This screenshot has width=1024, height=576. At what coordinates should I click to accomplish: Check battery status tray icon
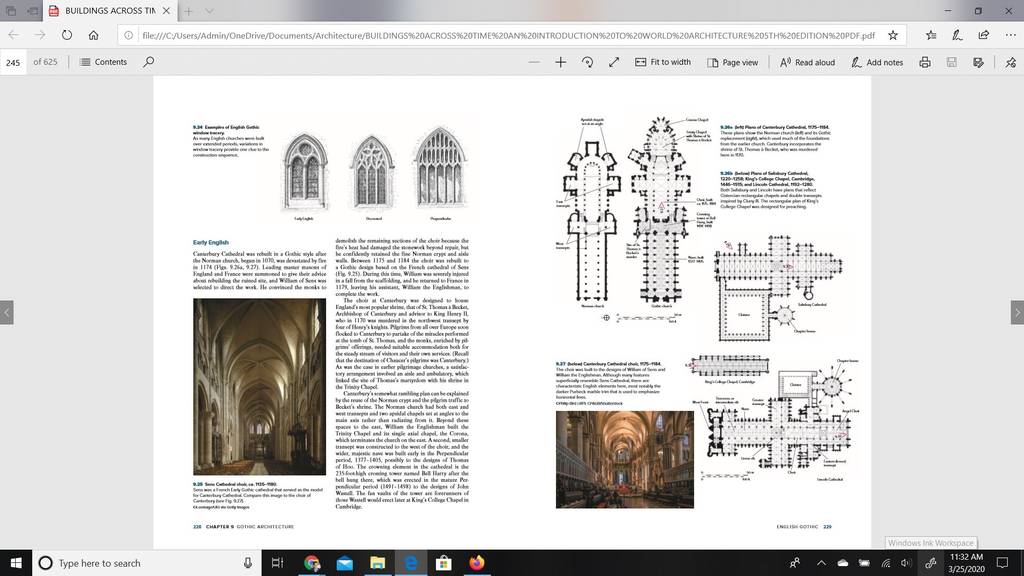864,563
